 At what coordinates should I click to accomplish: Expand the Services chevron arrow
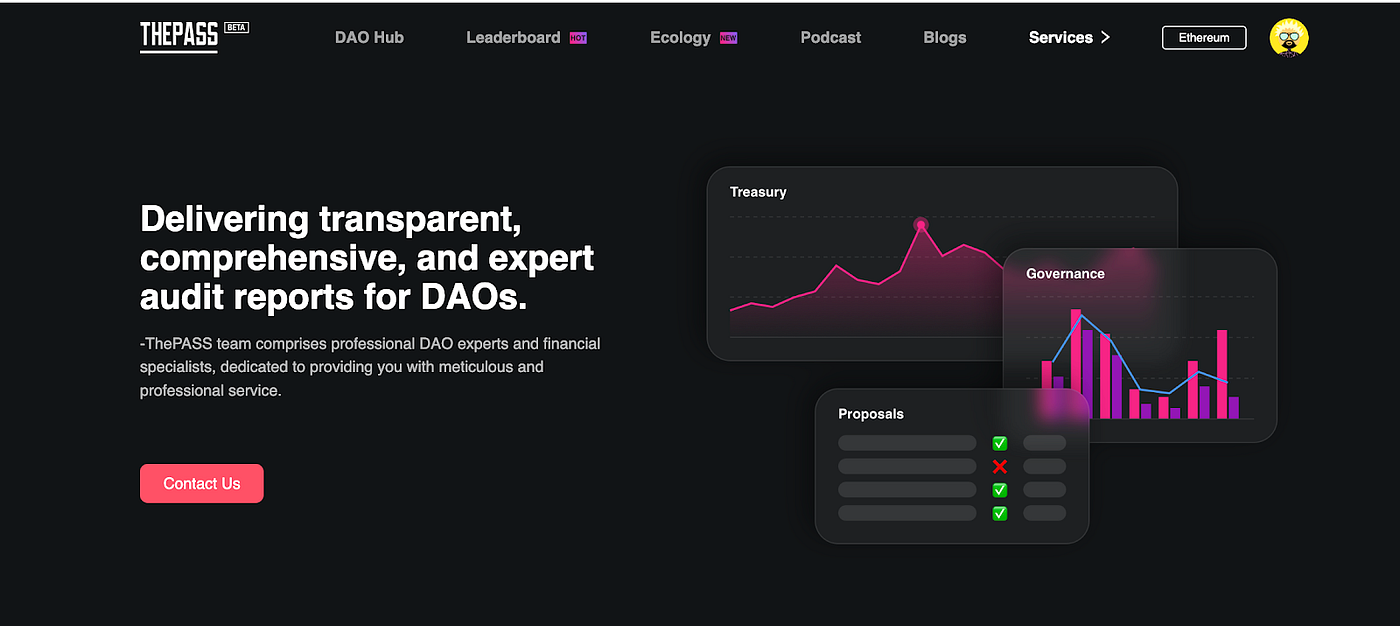coord(1105,37)
